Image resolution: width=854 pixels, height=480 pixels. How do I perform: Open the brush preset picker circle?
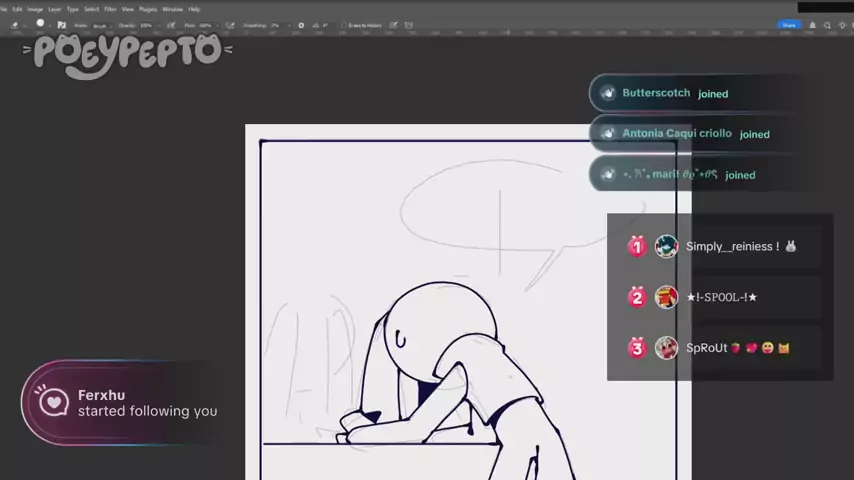point(40,24)
